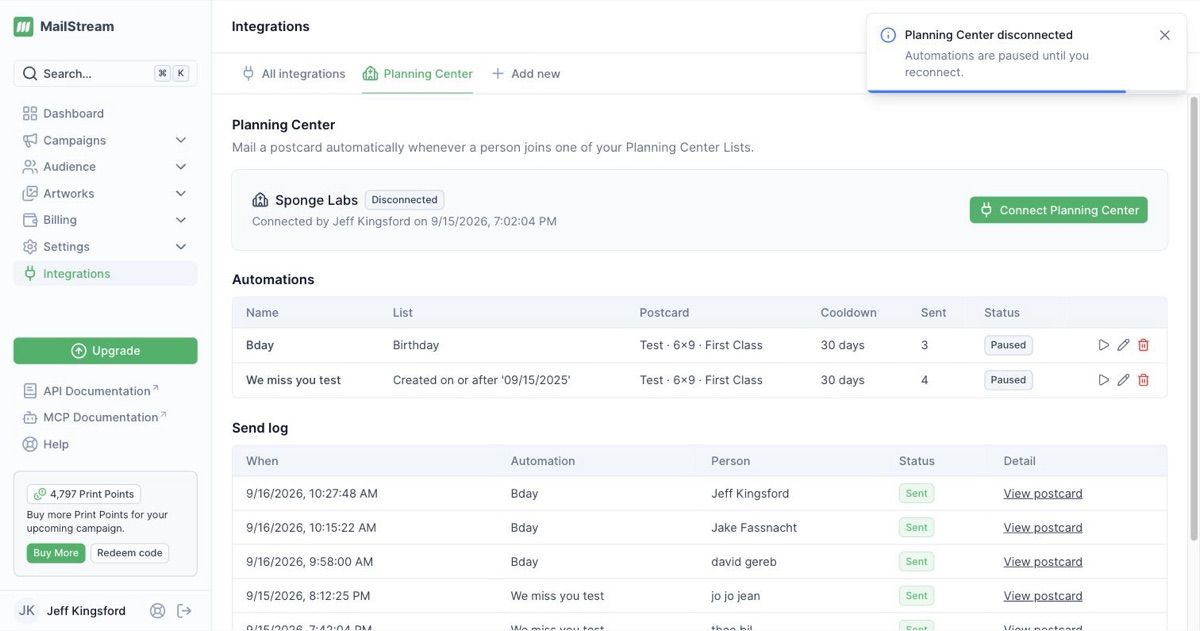Click the 4,797 Print Points badge
Screen dimensions: 1200x631
[x=84, y=494]
